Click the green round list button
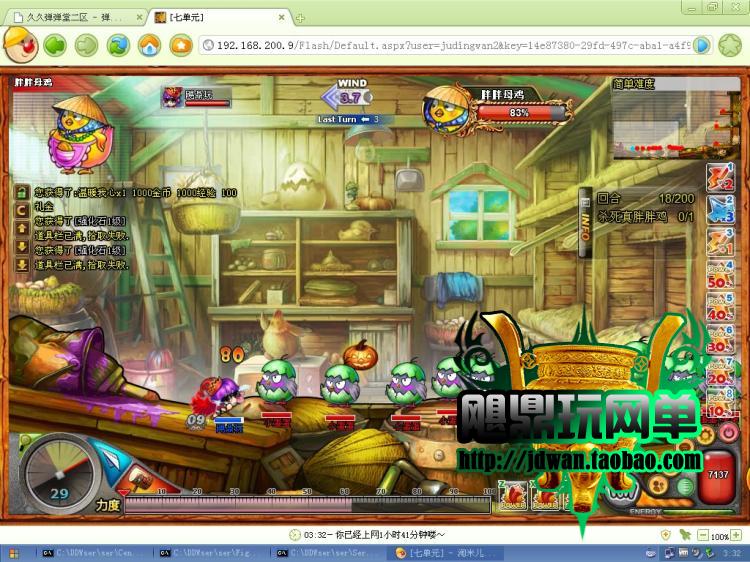The height and width of the screenshot is (562, 750). [x=685, y=486]
